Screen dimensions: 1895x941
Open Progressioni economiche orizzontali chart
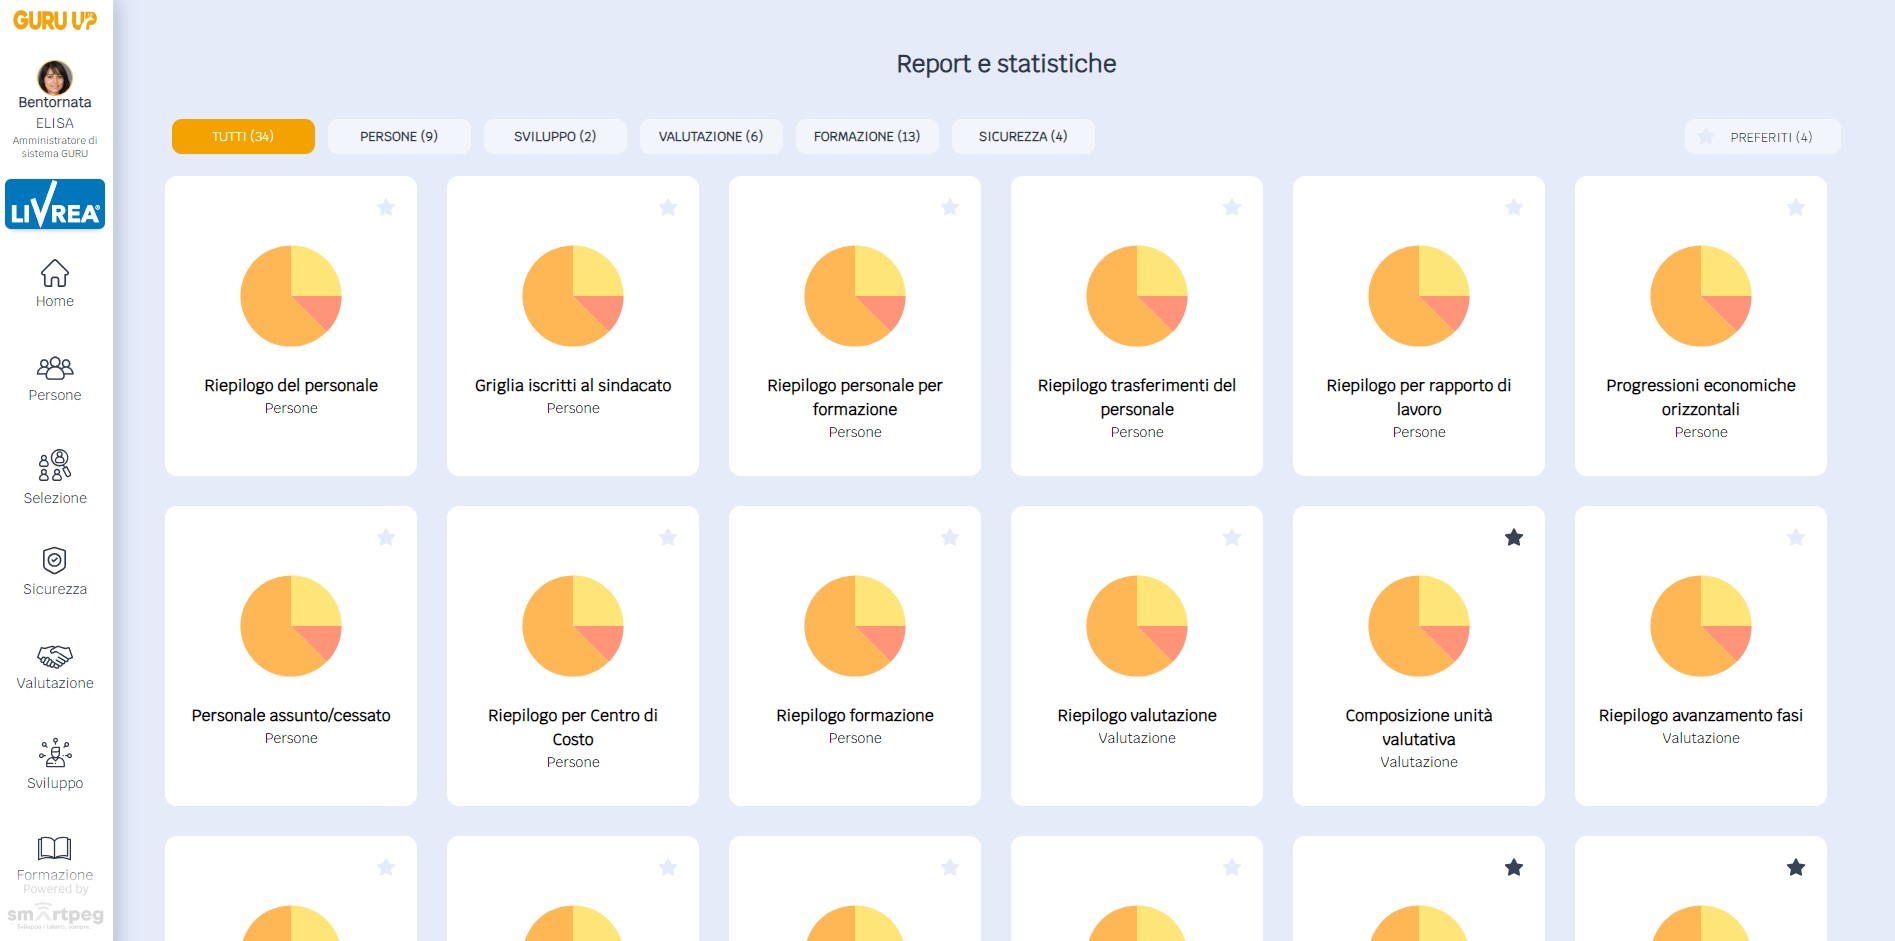pos(1701,296)
